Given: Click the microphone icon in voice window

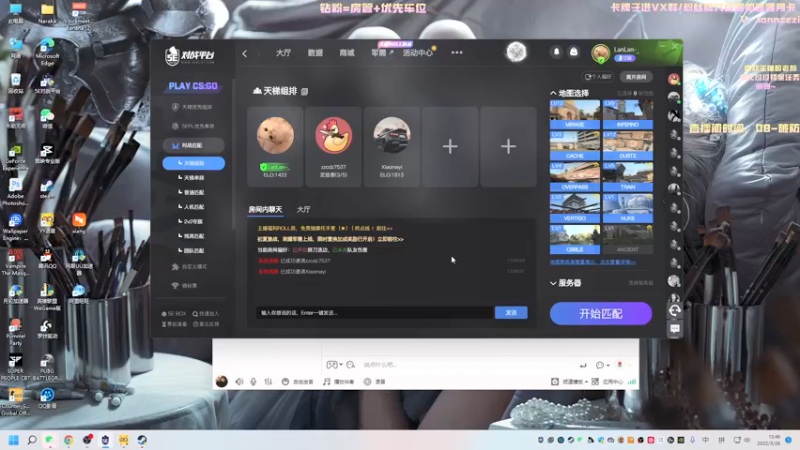Looking at the screenshot, I should pos(253,382).
